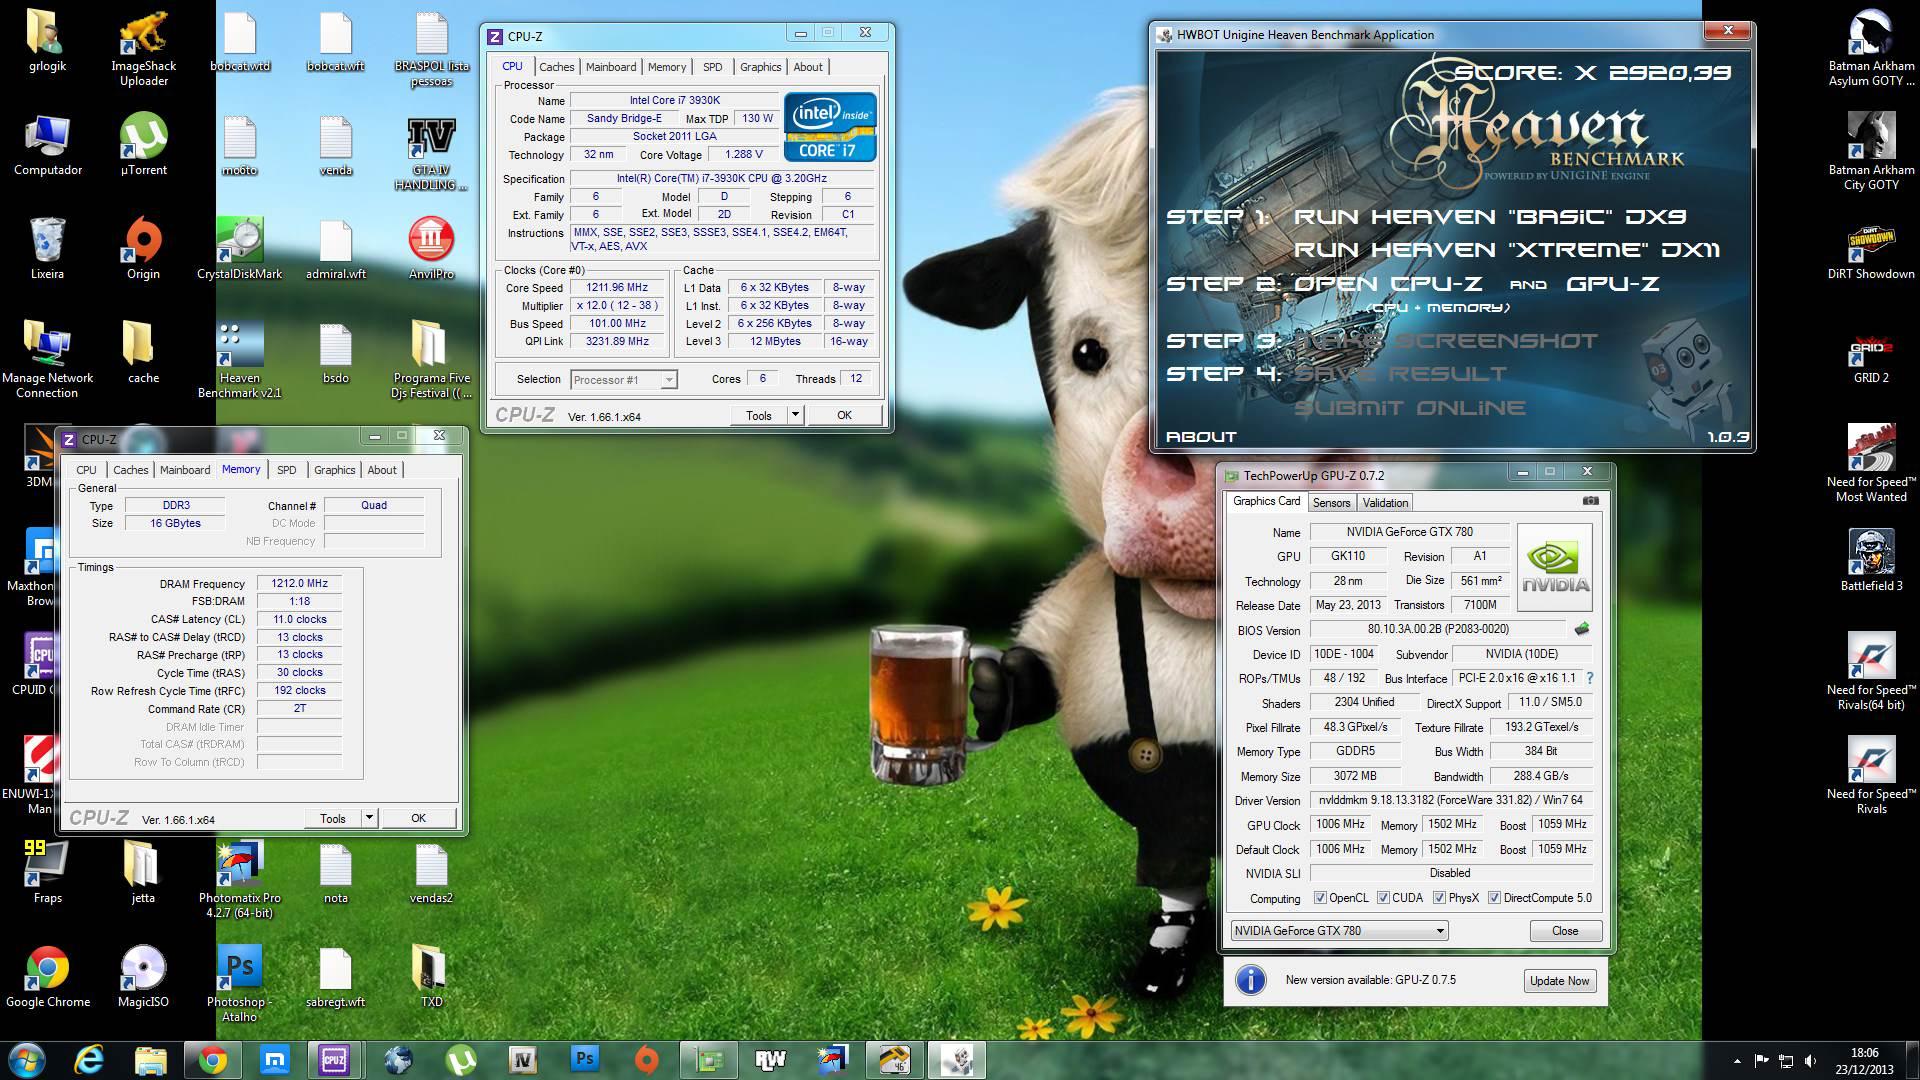Open Batman Arkham City GOTY shortcut
Screen dimensions: 1920x1080
tap(1871, 151)
